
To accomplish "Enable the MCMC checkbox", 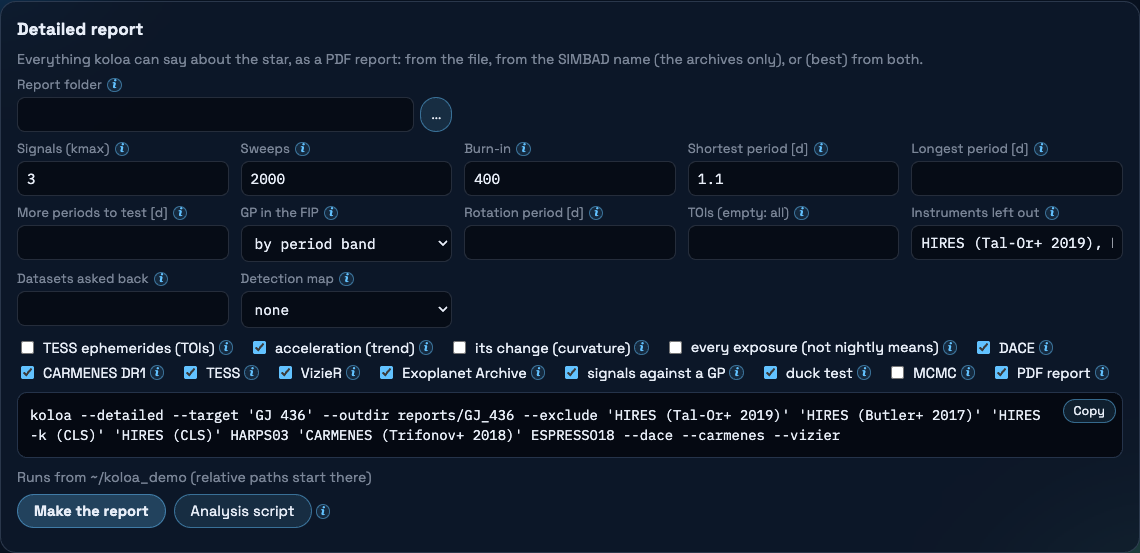I will [x=898, y=373].
